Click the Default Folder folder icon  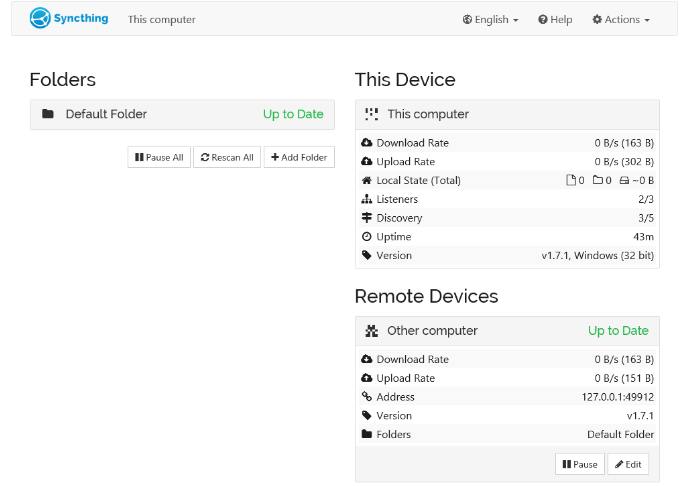pos(48,114)
